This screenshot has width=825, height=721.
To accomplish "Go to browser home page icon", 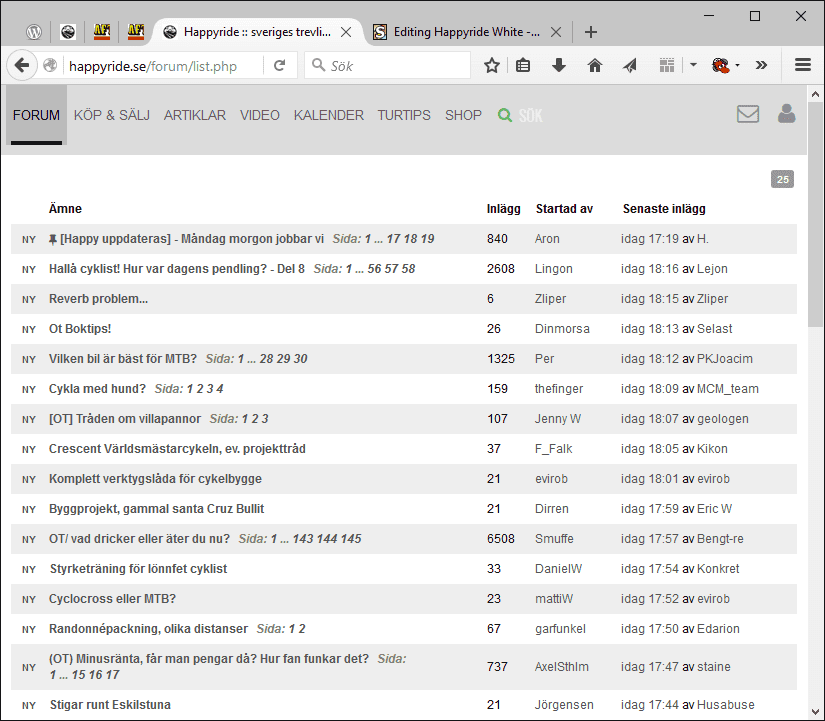I will coord(594,66).
